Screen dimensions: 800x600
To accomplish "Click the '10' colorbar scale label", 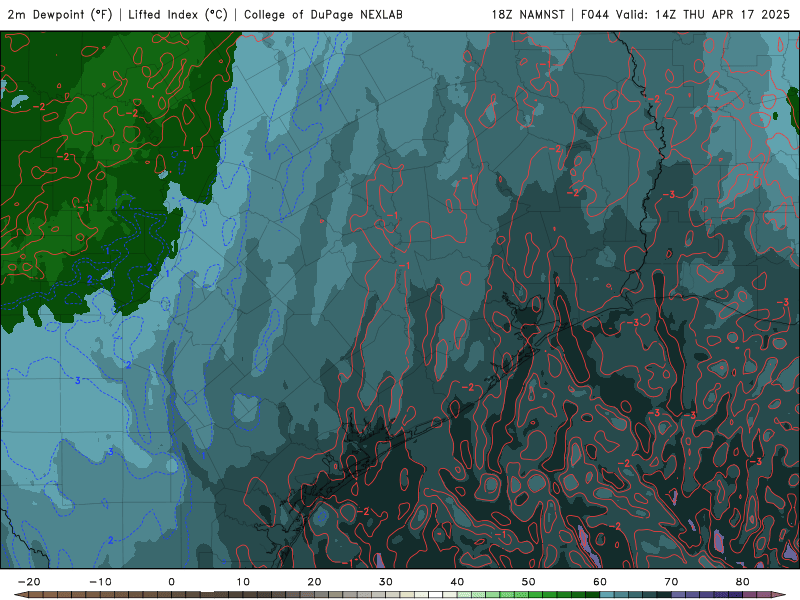I will point(243,582).
